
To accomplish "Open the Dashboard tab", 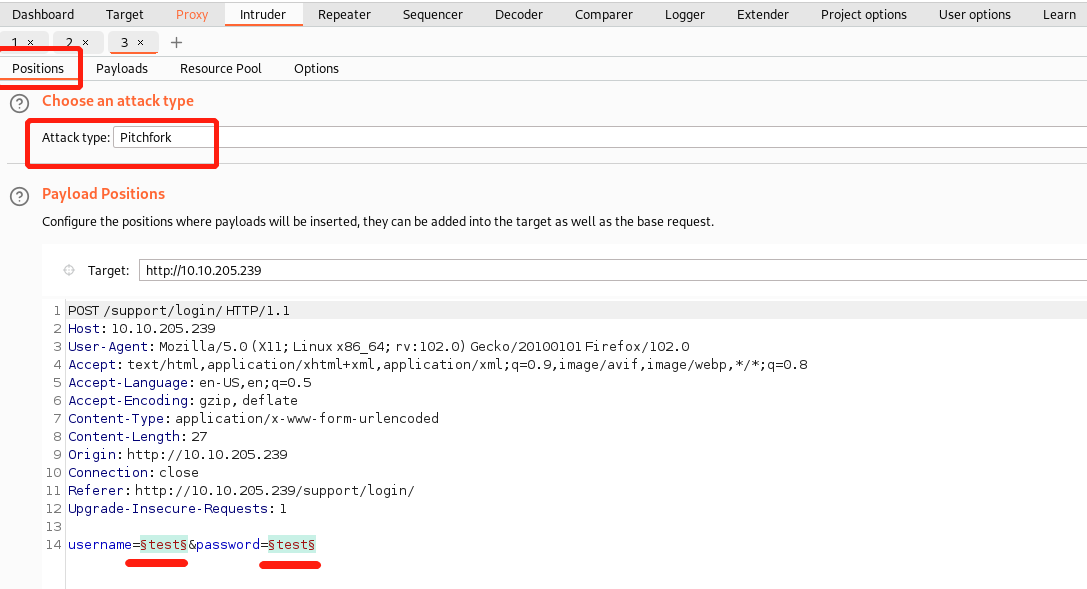I will [43, 14].
